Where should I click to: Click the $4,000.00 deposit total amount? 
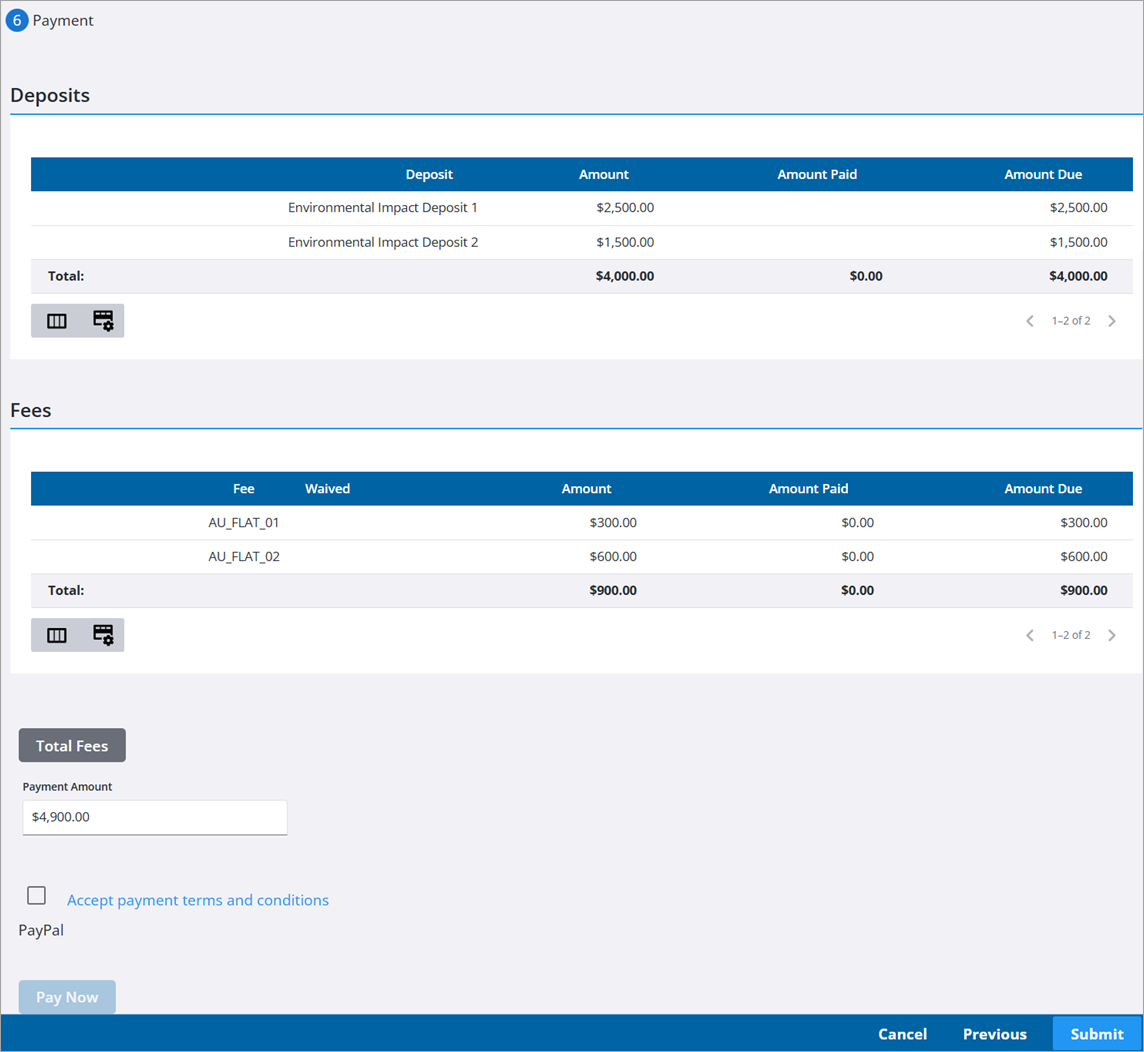coord(625,276)
